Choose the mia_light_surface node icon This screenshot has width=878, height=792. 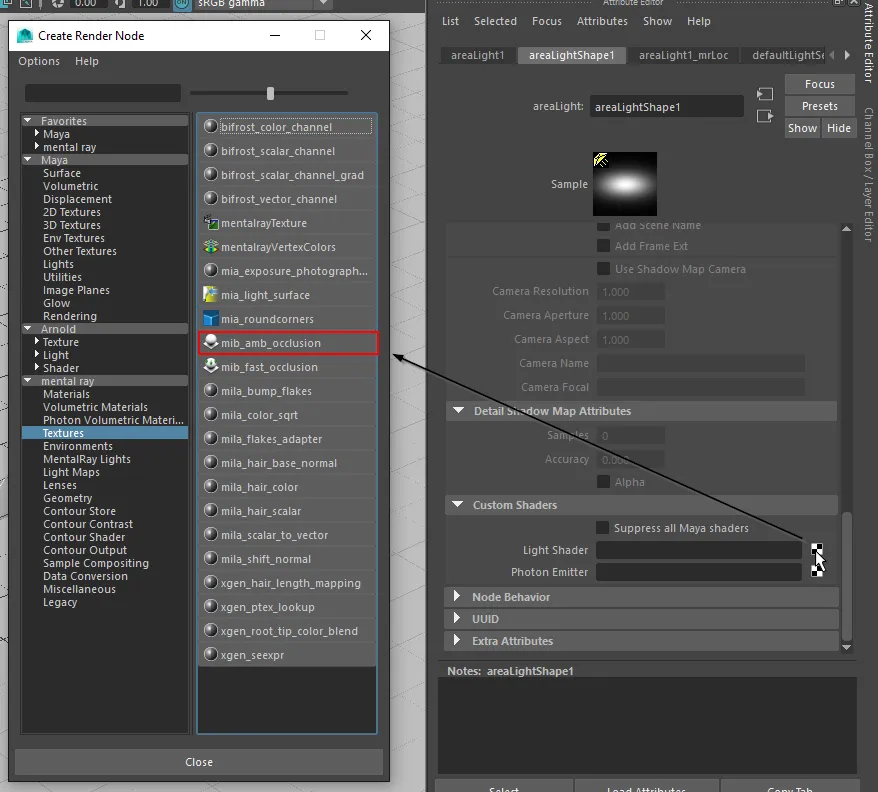pos(211,295)
